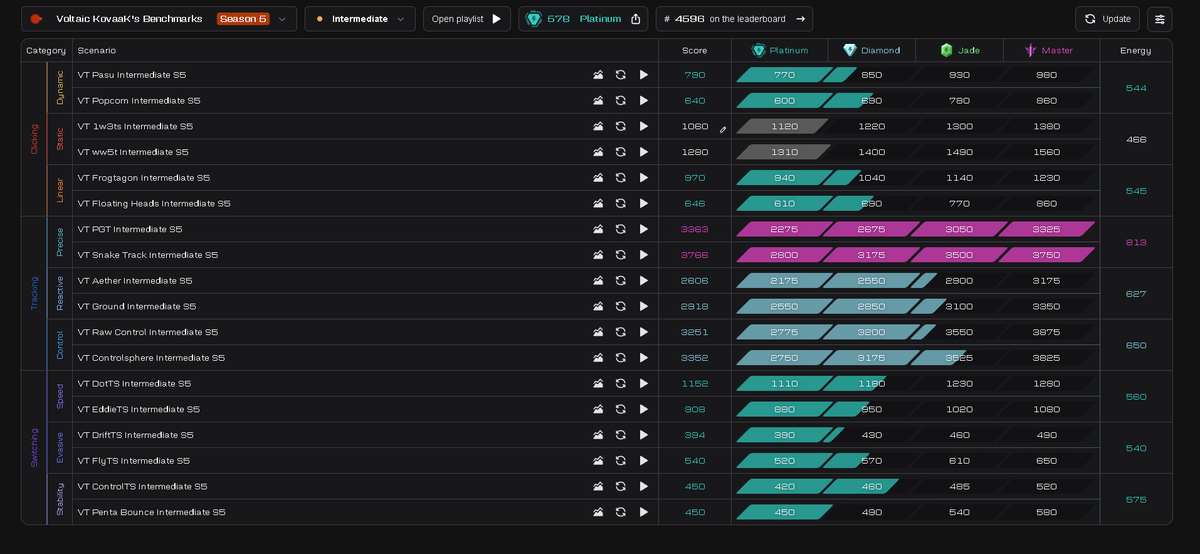Image resolution: width=1200 pixels, height=554 pixels.
Task: Click the 578 Platinum rank badge
Action: point(584,19)
